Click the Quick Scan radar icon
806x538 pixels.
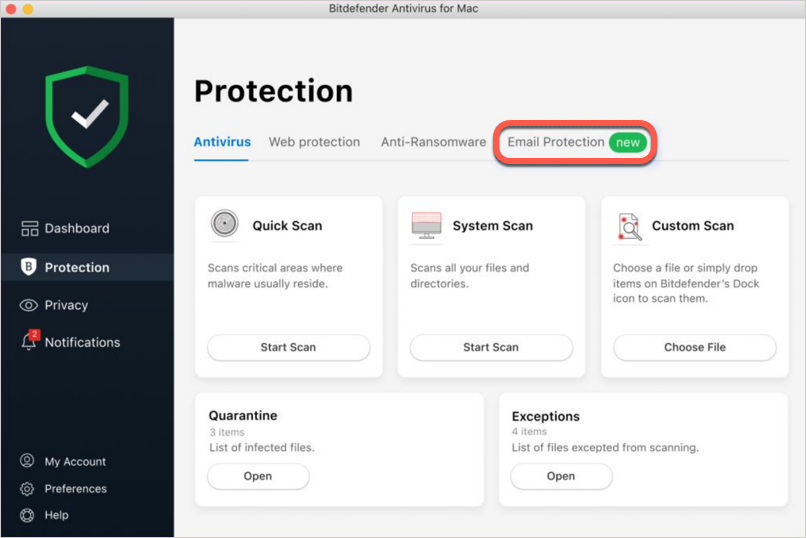tap(225, 224)
